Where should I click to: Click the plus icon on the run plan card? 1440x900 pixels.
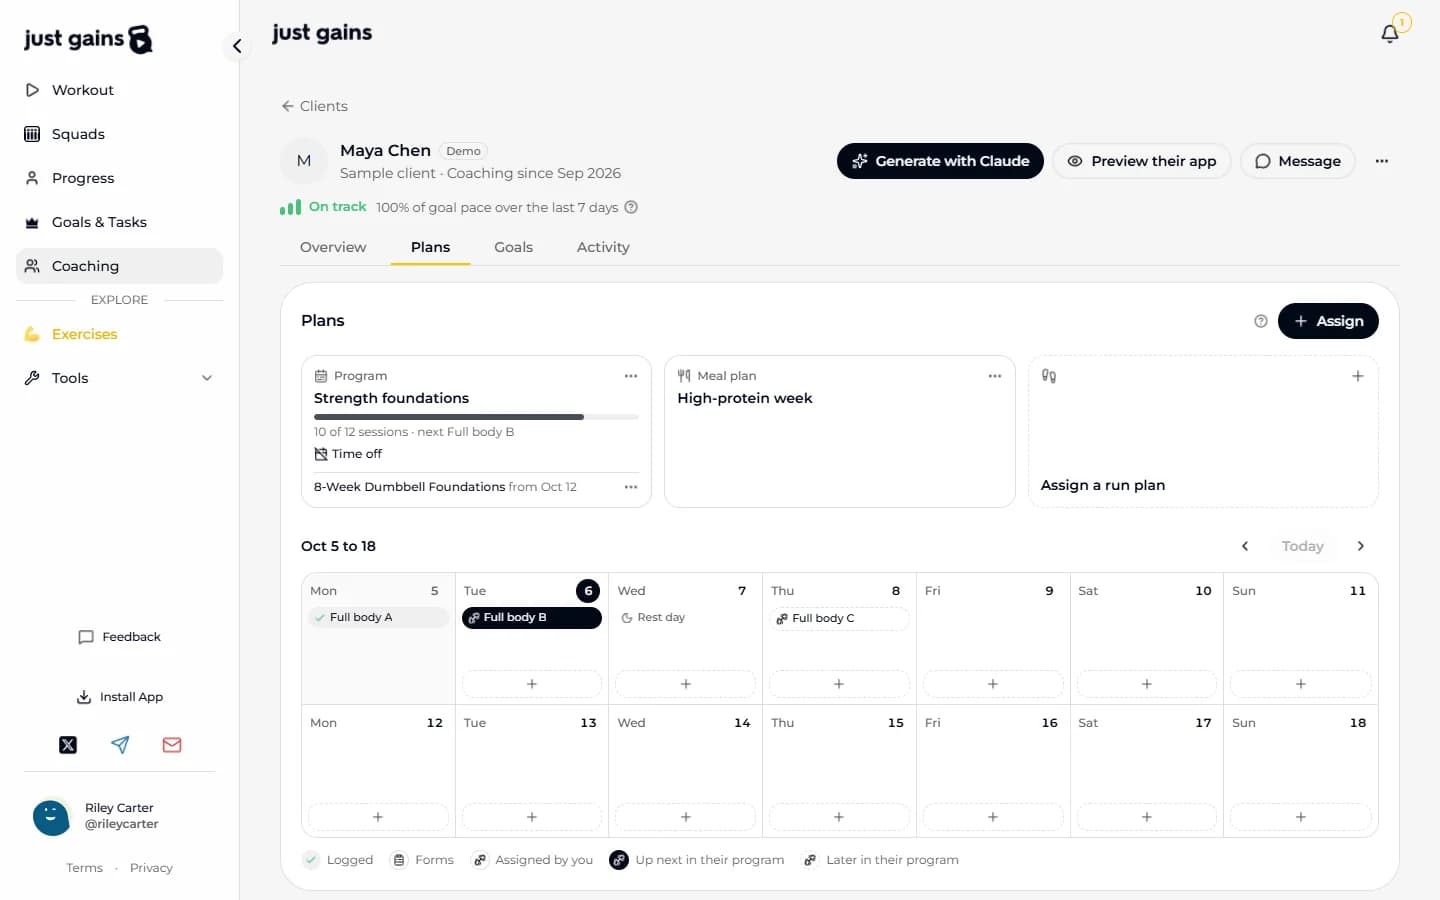(1358, 376)
